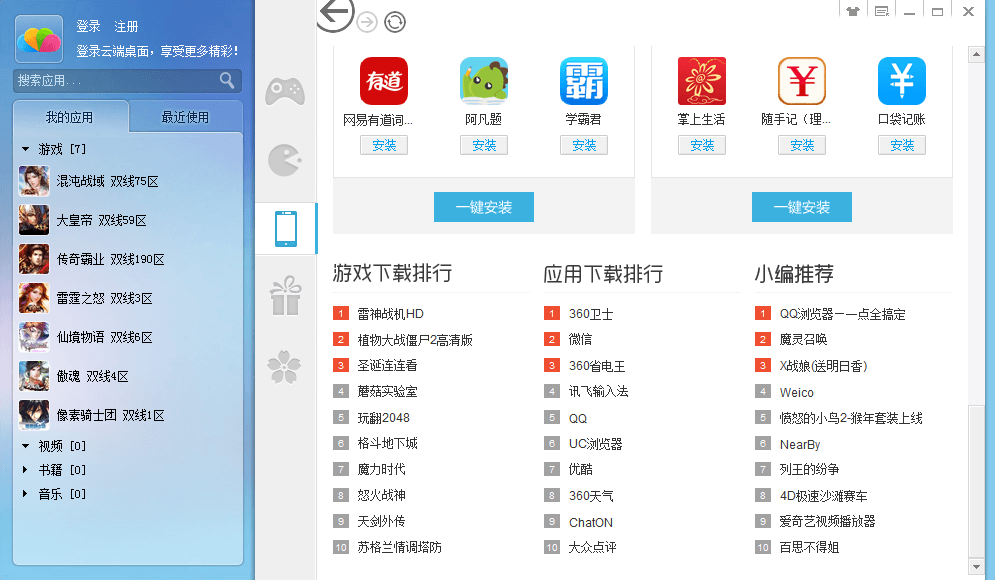
Task: Collapse the 视频 [0] group
Action: (25, 446)
